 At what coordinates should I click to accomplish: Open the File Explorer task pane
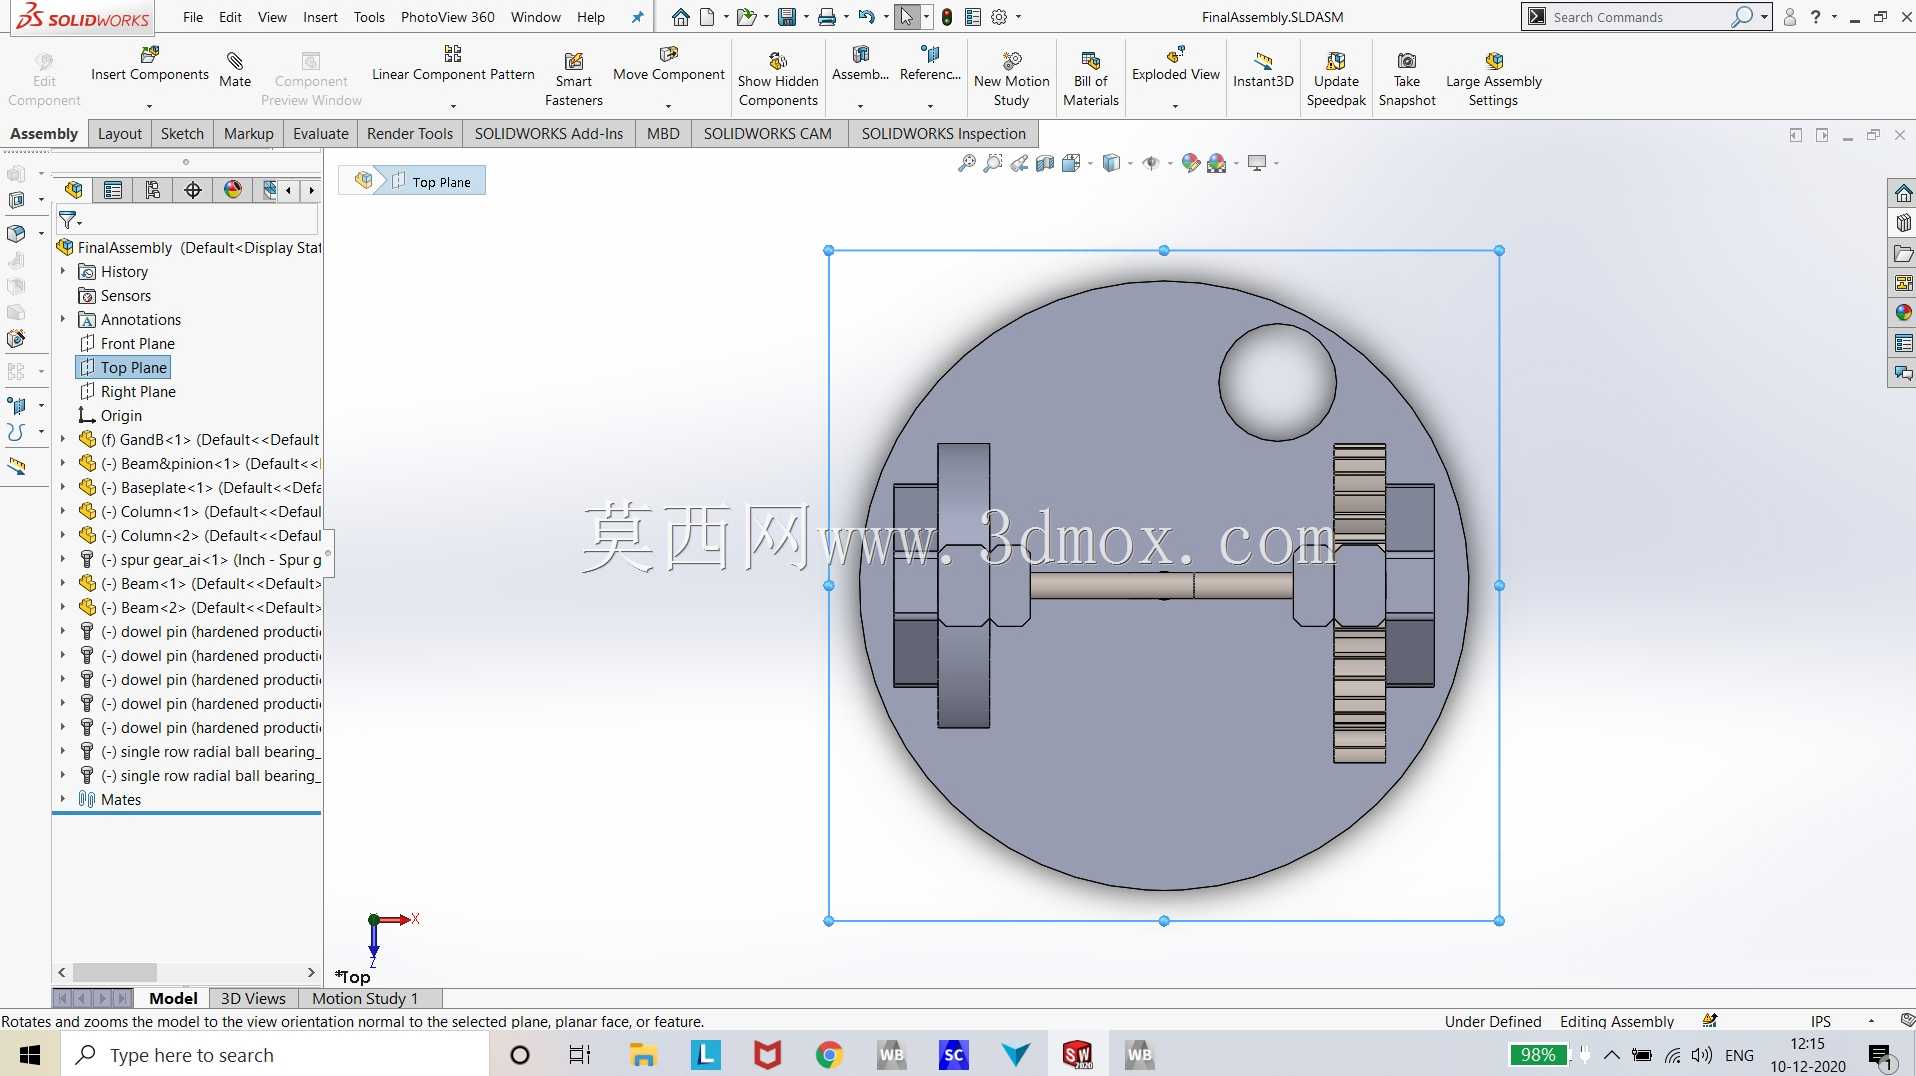[x=1903, y=253]
